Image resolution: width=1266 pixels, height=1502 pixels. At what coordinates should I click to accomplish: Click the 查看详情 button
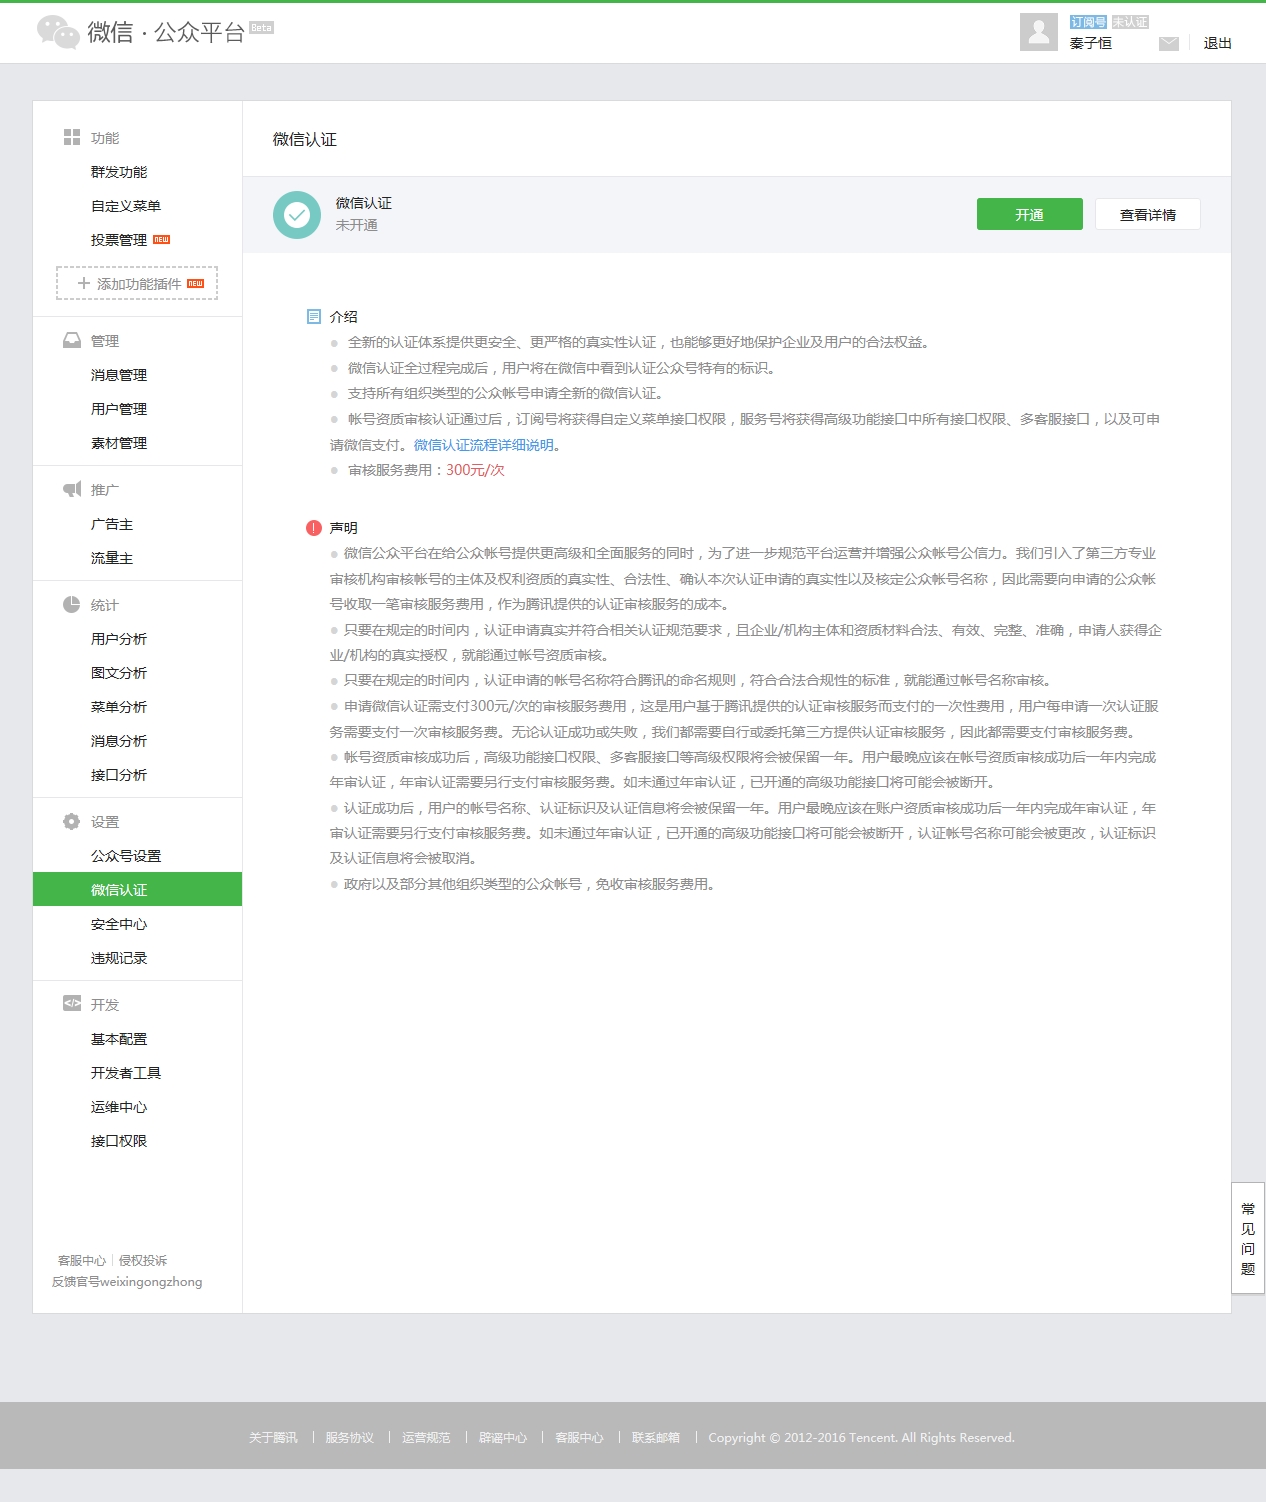point(1148,214)
